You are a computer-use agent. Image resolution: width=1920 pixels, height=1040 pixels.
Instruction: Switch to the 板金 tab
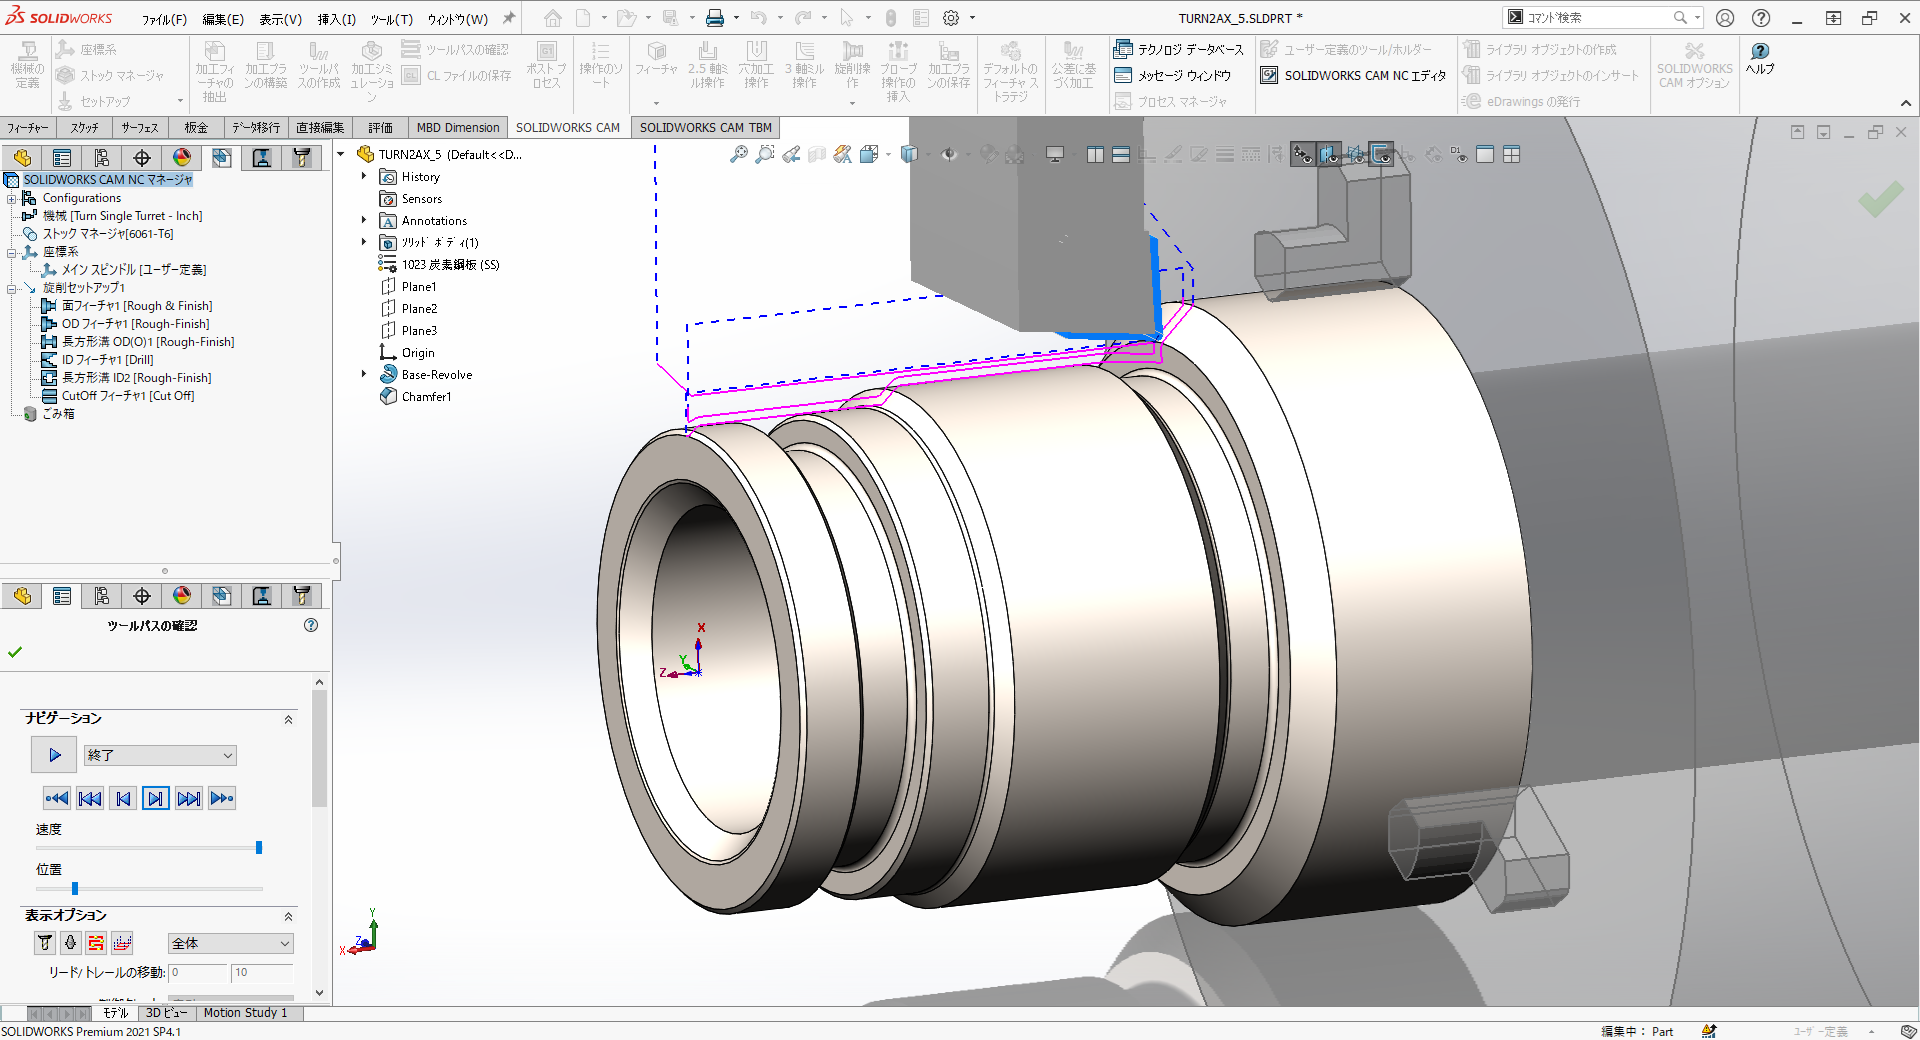click(196, 127)
